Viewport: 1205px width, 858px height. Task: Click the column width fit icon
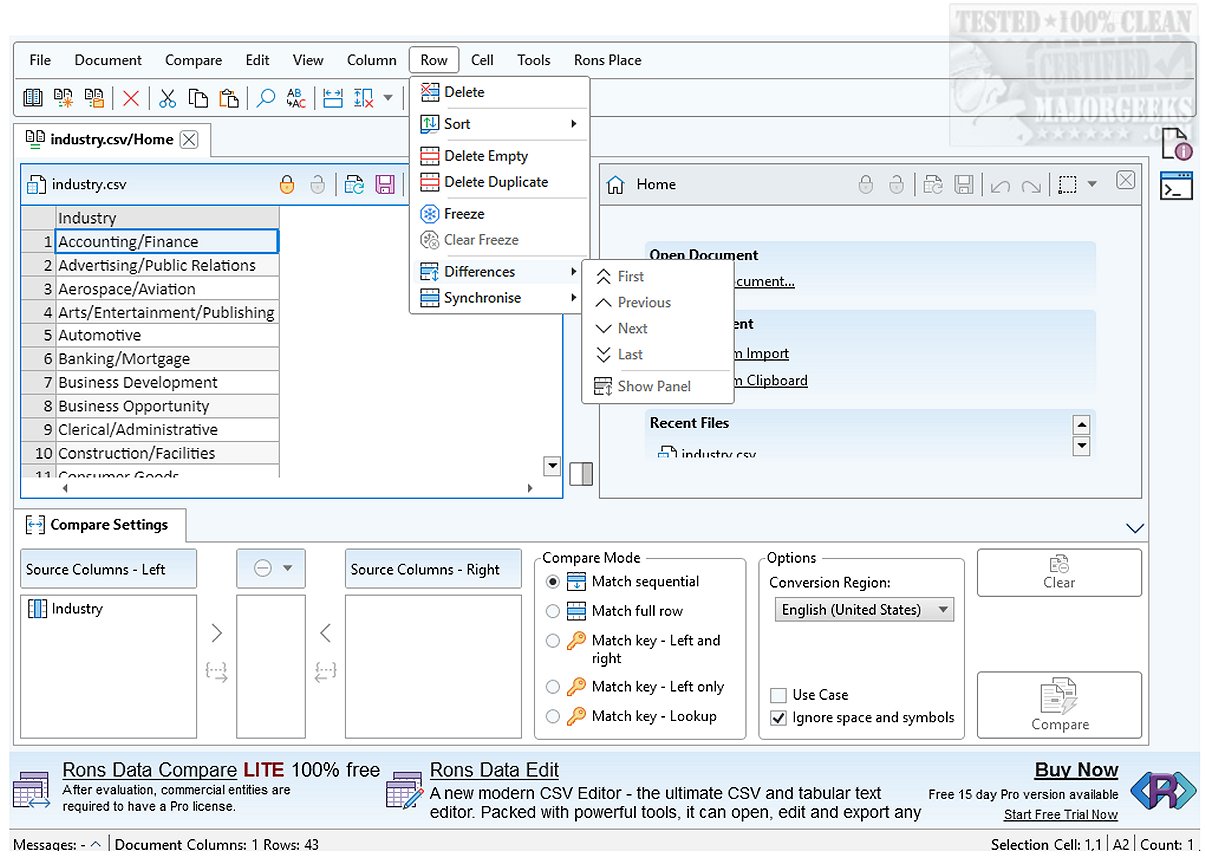pos(333,98)
